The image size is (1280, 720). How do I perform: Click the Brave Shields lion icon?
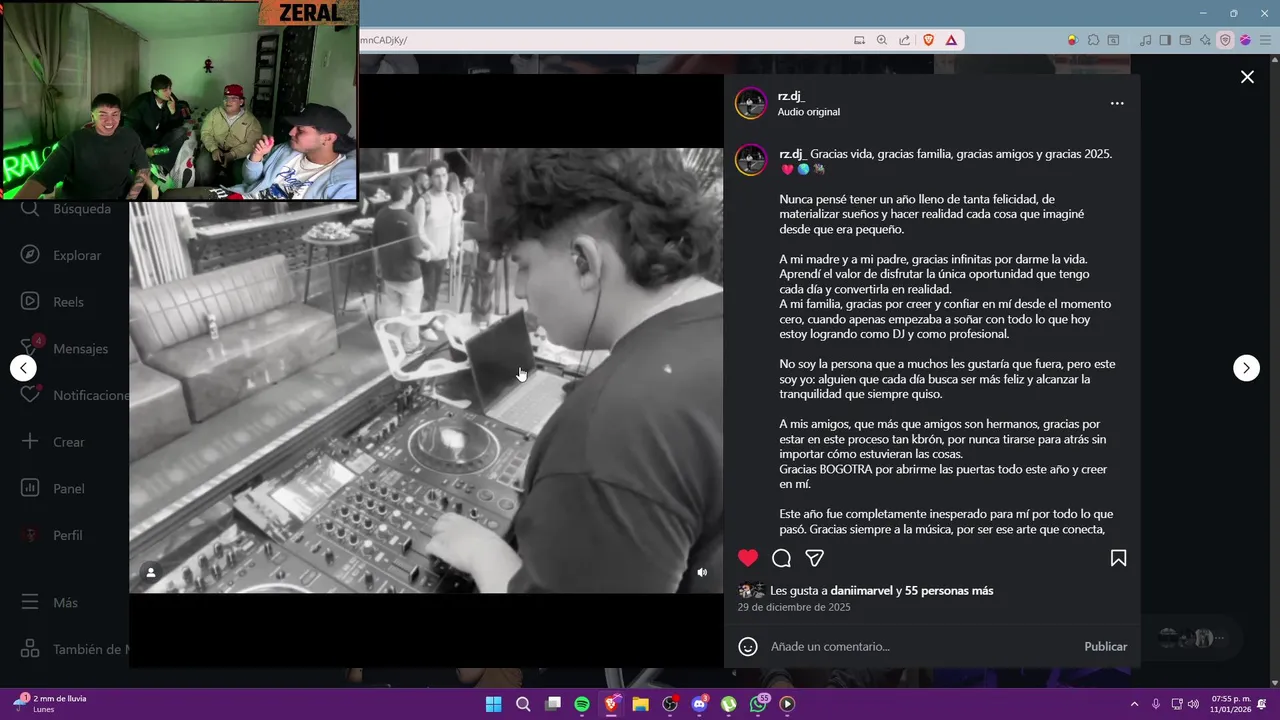coord(929,40)
